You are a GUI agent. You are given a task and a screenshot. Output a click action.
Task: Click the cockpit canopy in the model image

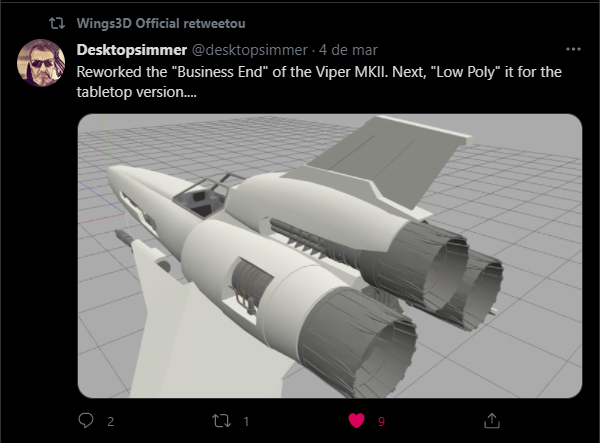coord(205,196)
